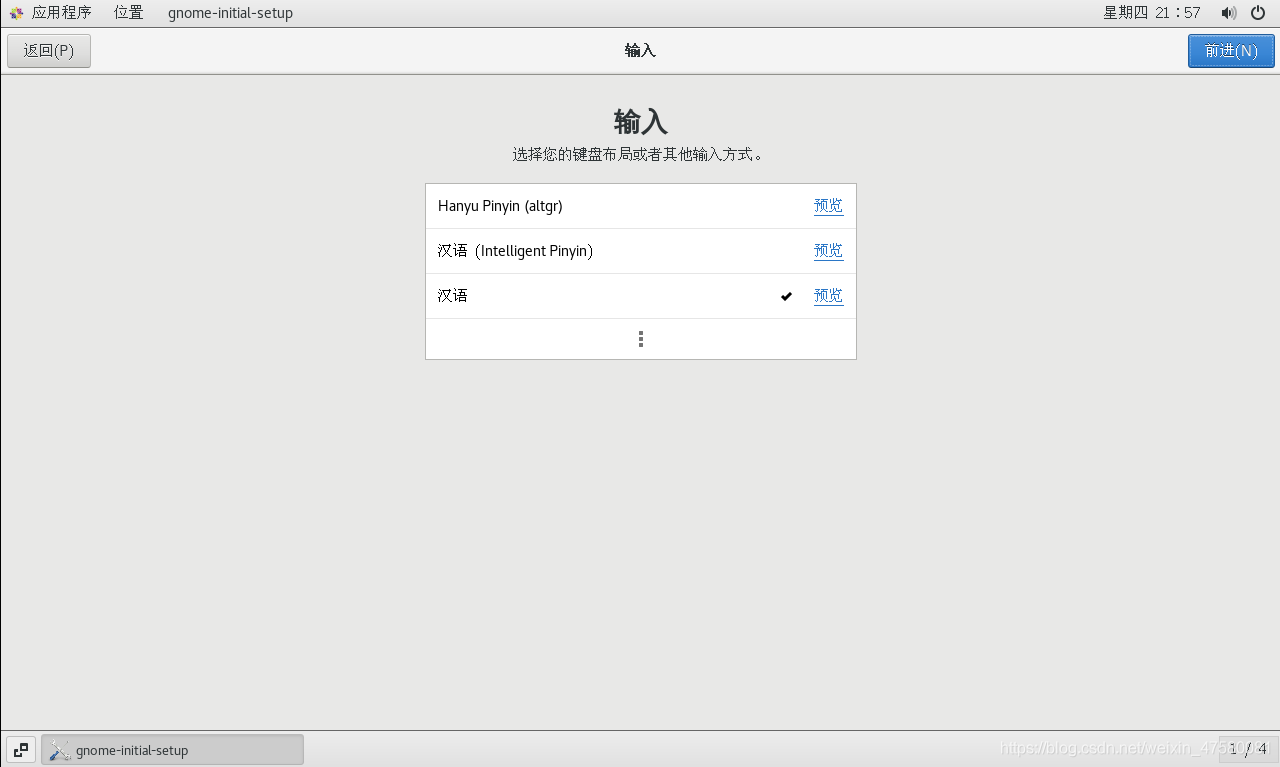Click the clock 星期四 21:57
The height and width of the screenshot is (767, 1280).
pos(1152,13)
